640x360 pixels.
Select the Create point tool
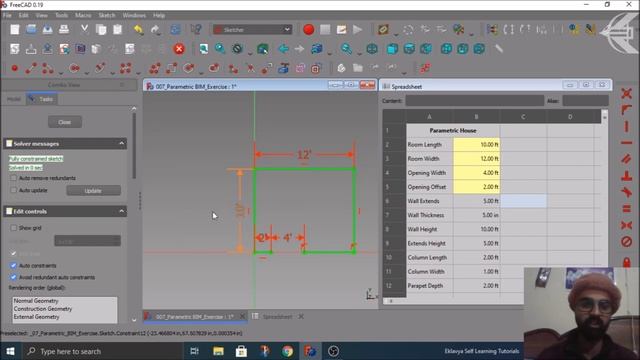tap(15, 68)
